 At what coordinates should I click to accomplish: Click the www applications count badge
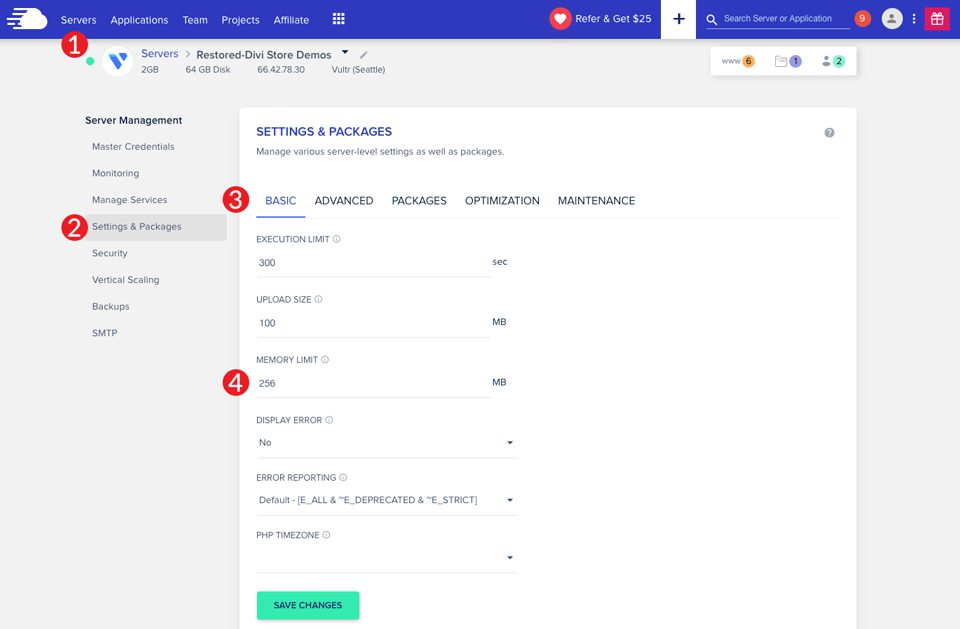pyautogui.click(x=738, y=61)
